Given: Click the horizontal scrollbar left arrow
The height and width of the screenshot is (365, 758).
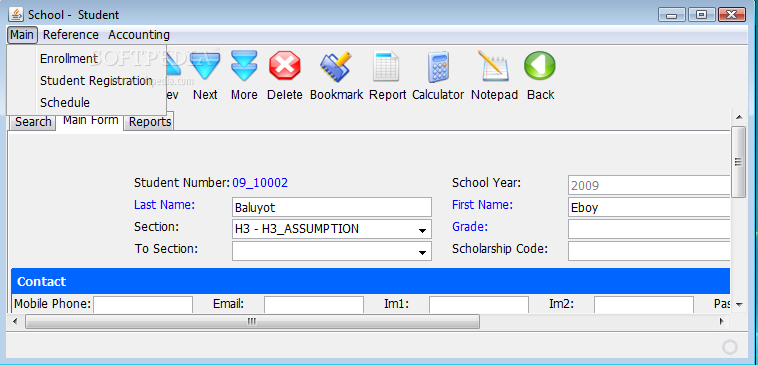Looking at the screenshot, I should [15, 321].
